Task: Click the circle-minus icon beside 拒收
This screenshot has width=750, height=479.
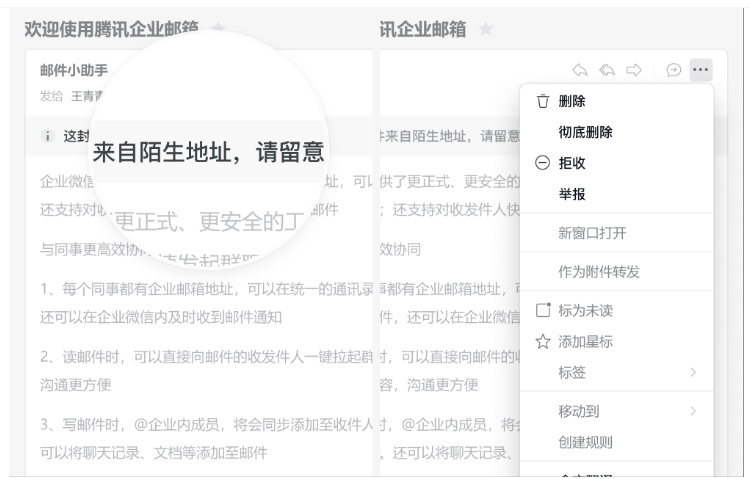Action: point(543,163)
